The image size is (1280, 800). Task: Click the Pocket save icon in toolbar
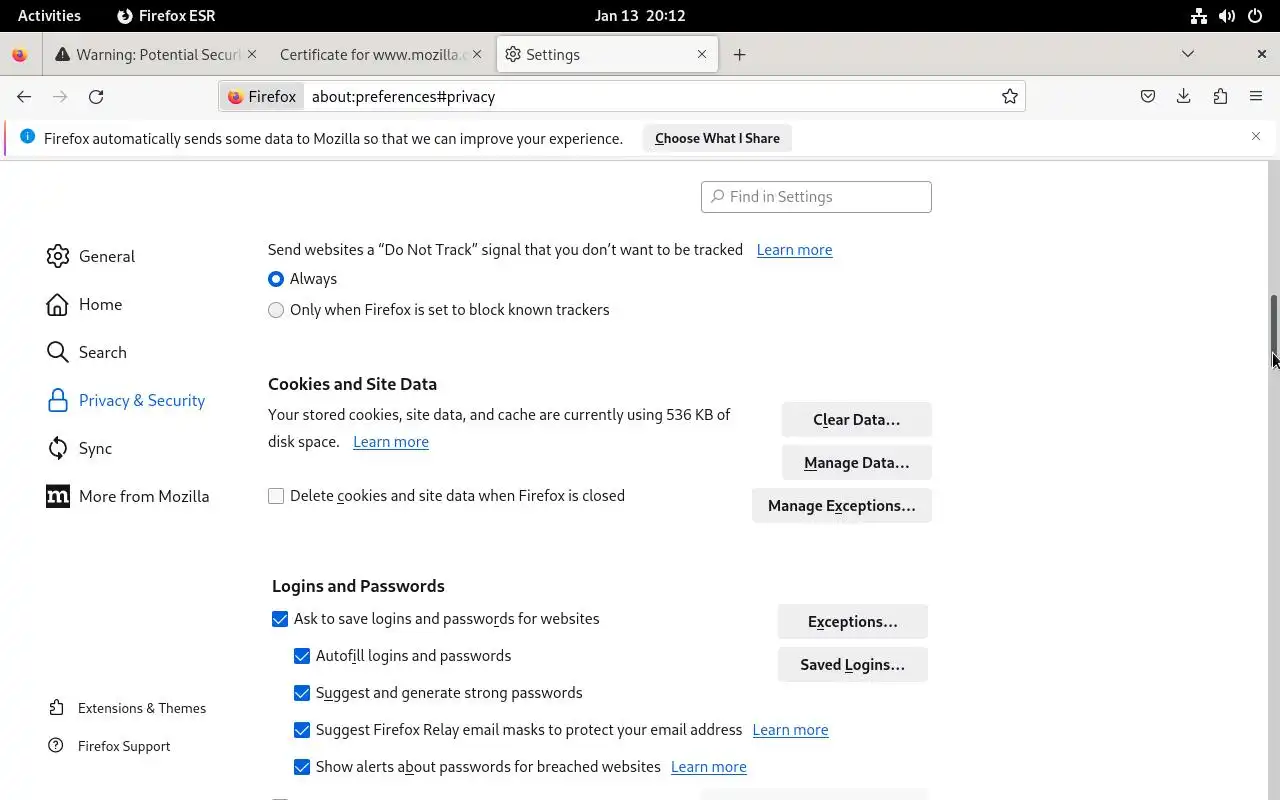pos(1148,96)
